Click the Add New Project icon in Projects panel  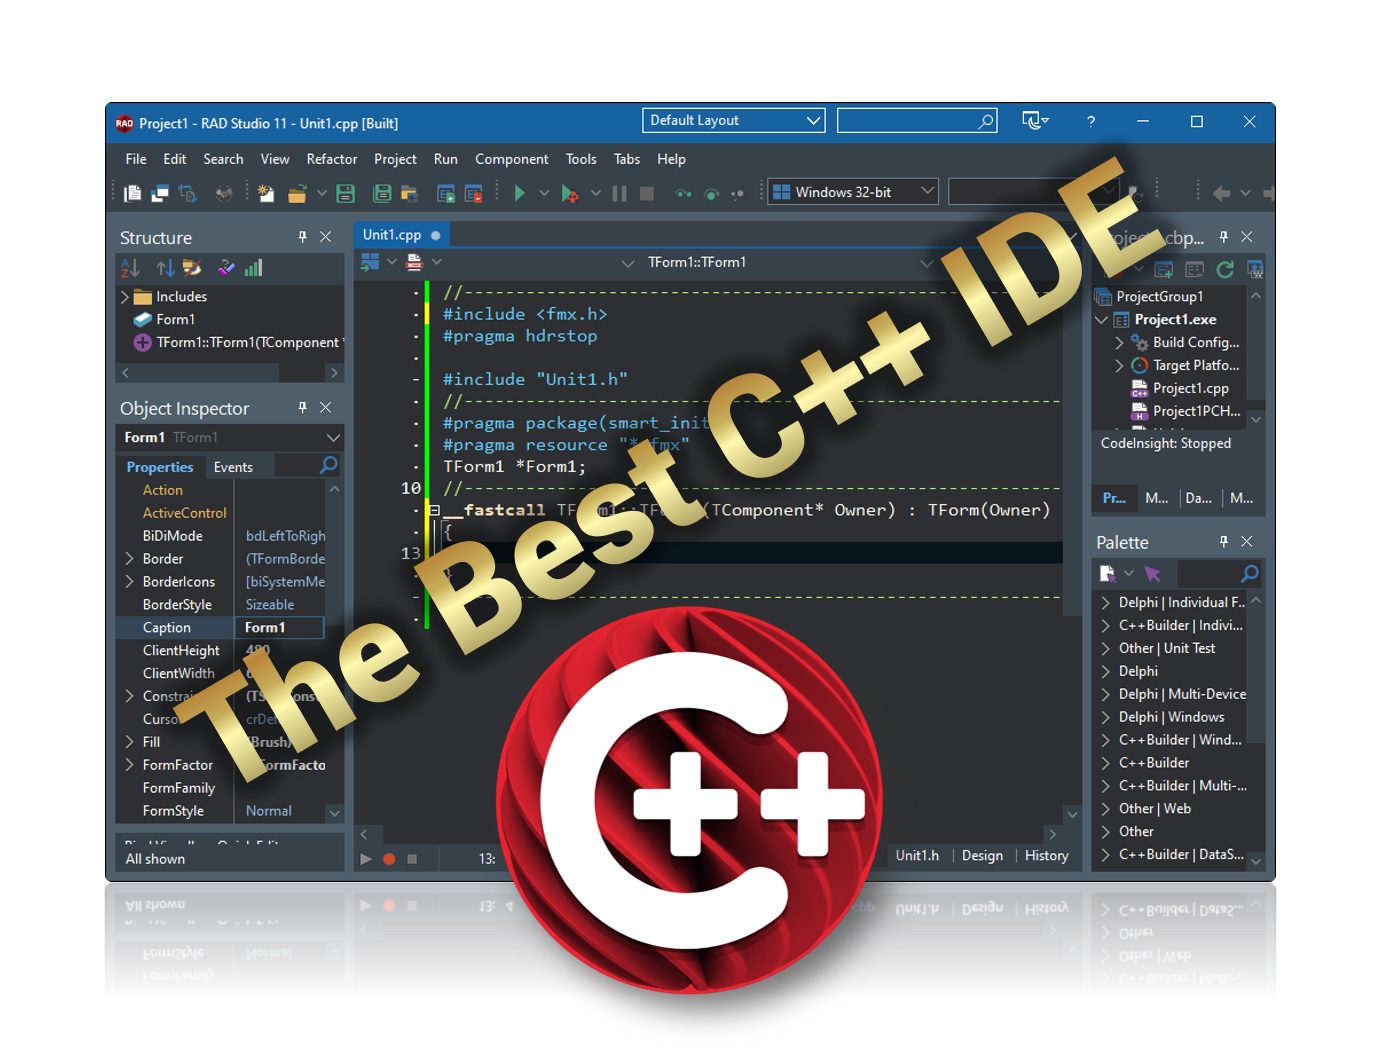click(x=1164, y=269)
